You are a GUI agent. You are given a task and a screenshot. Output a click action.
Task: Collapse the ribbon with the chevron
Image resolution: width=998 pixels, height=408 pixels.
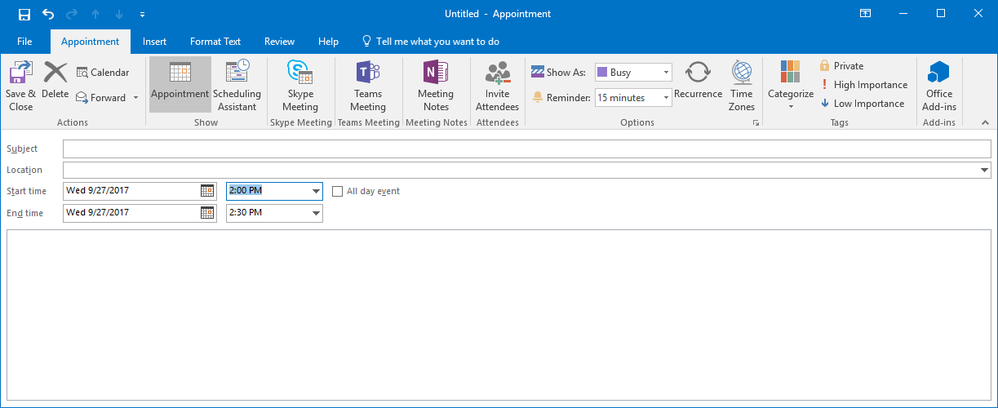coord(985,122)
